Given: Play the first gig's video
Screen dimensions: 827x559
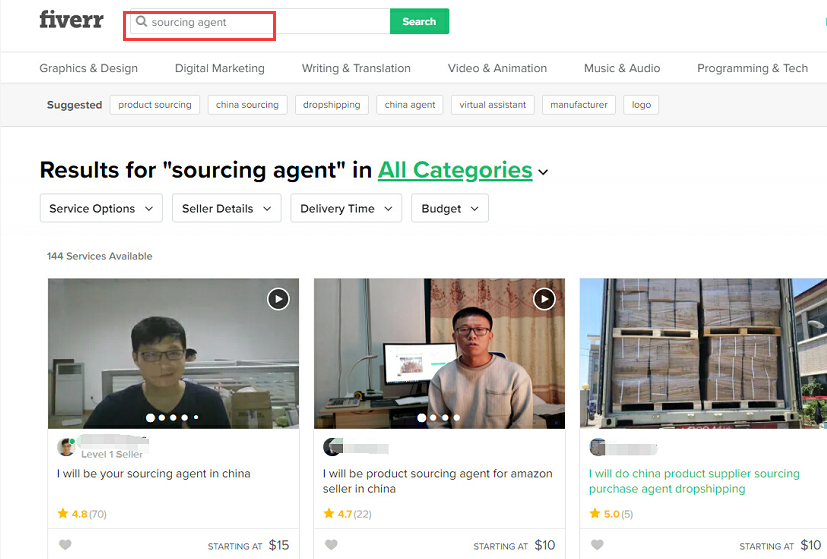Looking at the screenshot, I should [278, 298].
